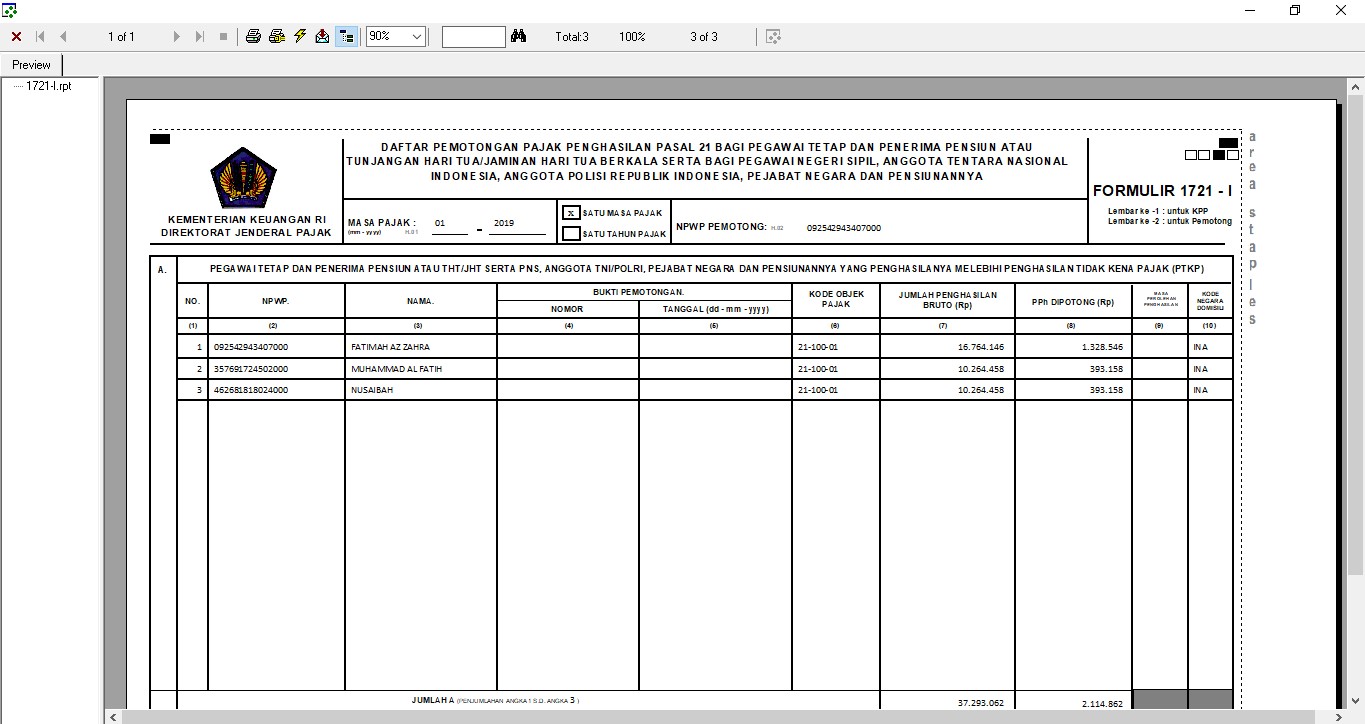The image size is (1365, 724).
Task: Click the vertical scrollbar down arrow
Action: pyautogui.click(x=1355, y=699)
